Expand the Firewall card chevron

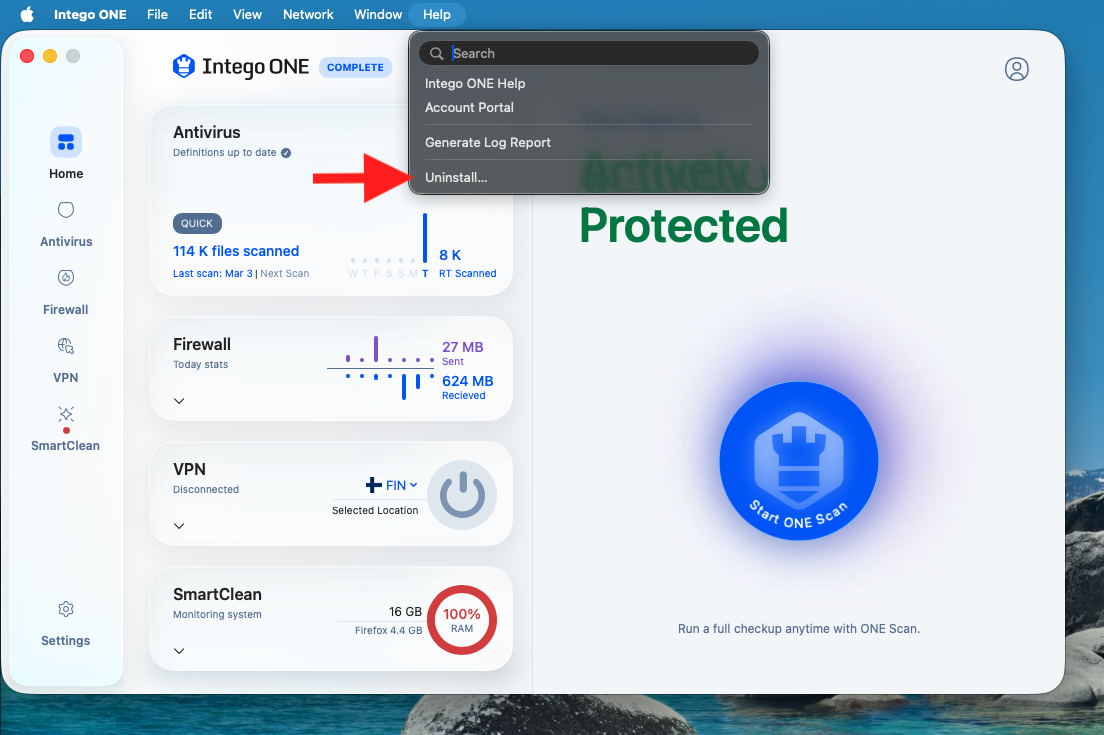coord(179,401)
